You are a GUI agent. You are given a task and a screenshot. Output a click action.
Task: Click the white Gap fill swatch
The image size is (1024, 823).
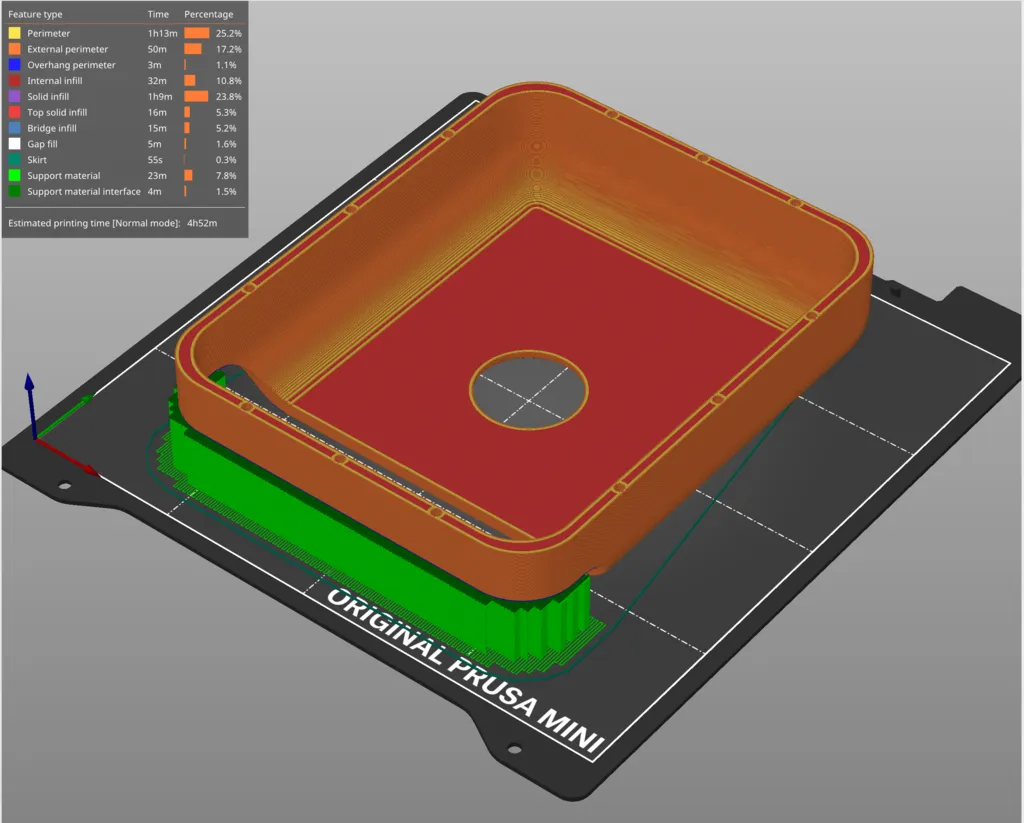coord(14,144)
